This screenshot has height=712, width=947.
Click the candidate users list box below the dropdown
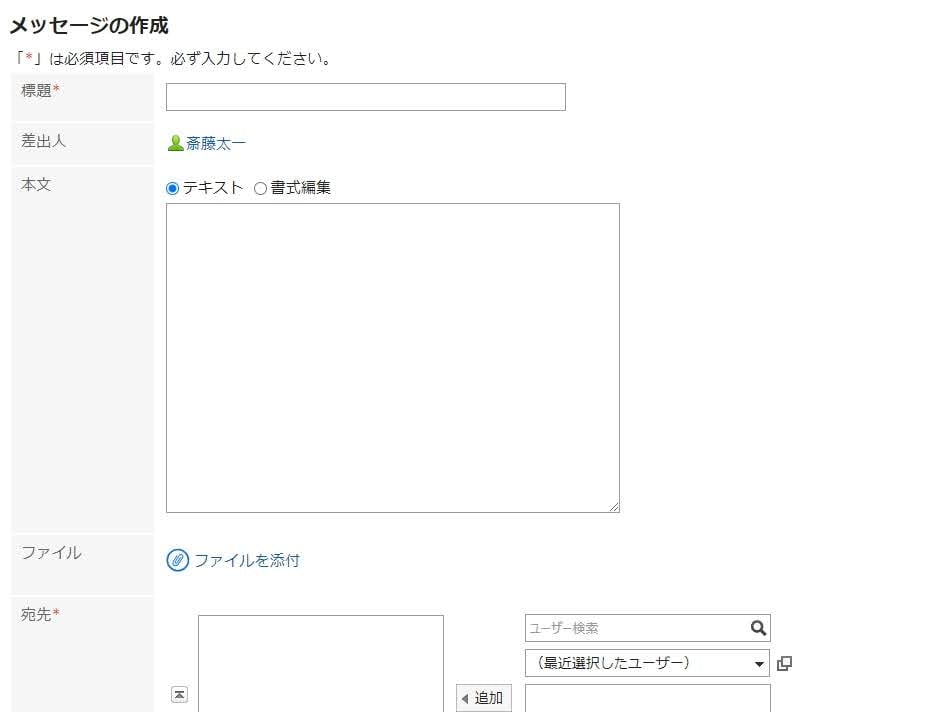647,698
